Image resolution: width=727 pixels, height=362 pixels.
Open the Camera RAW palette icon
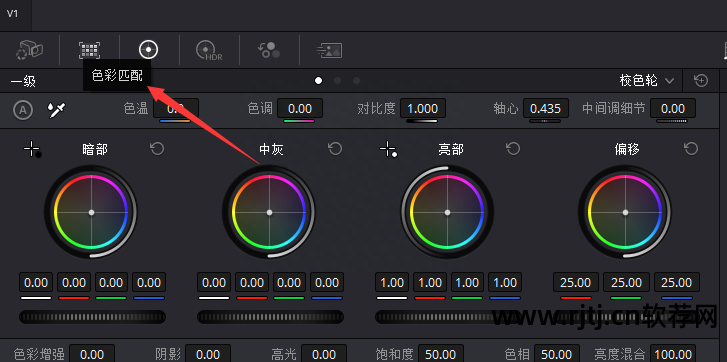pos(29,50)
